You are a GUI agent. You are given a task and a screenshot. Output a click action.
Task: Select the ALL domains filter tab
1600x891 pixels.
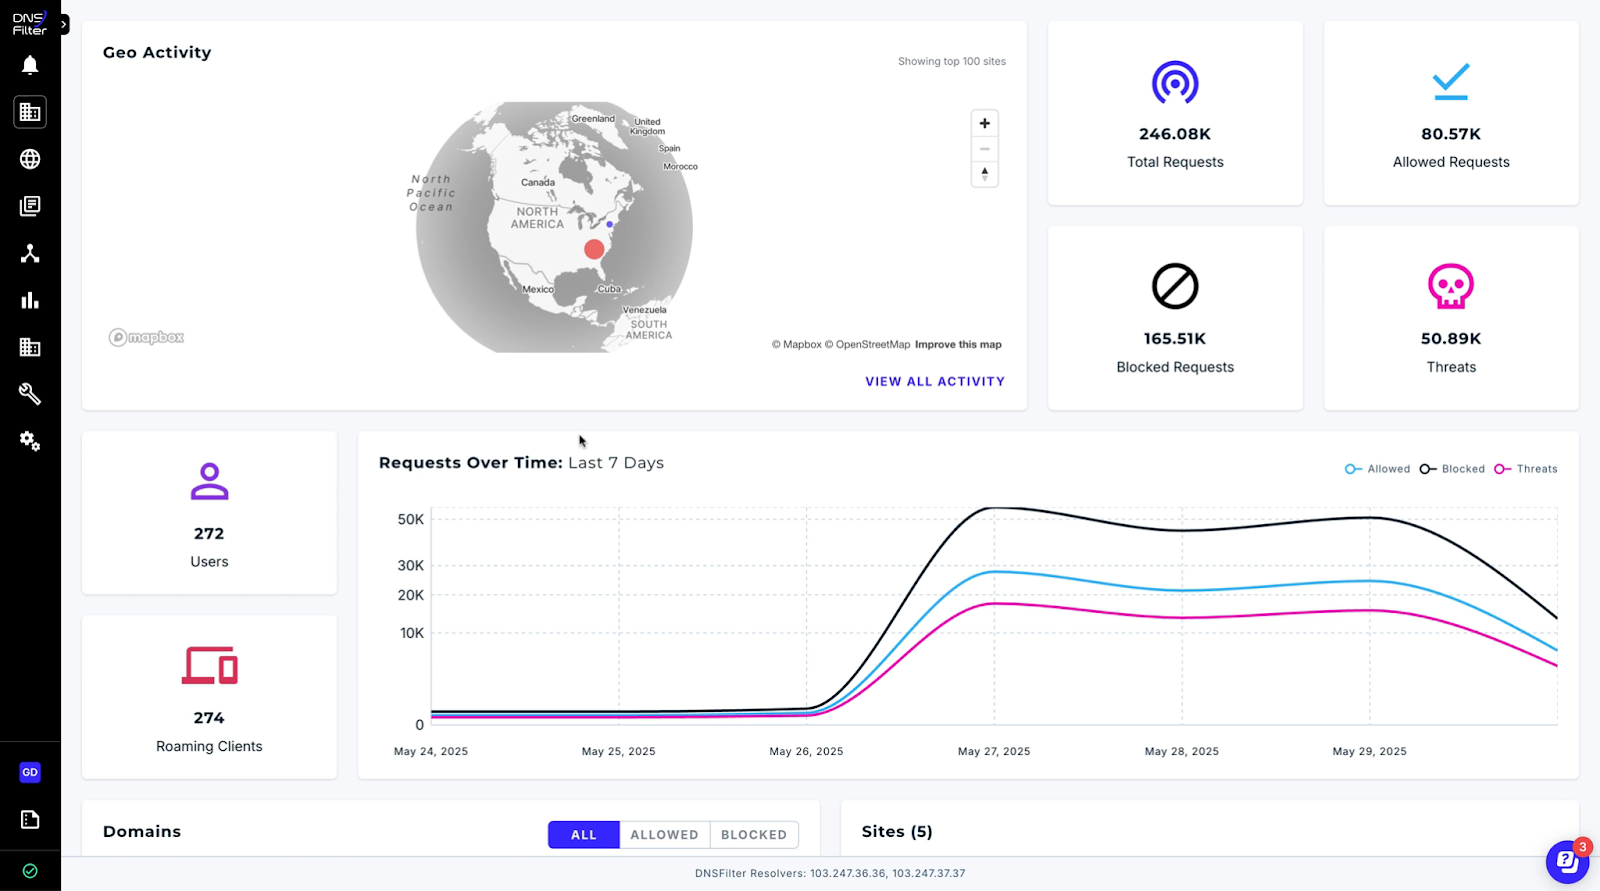(x=584, y=834)
